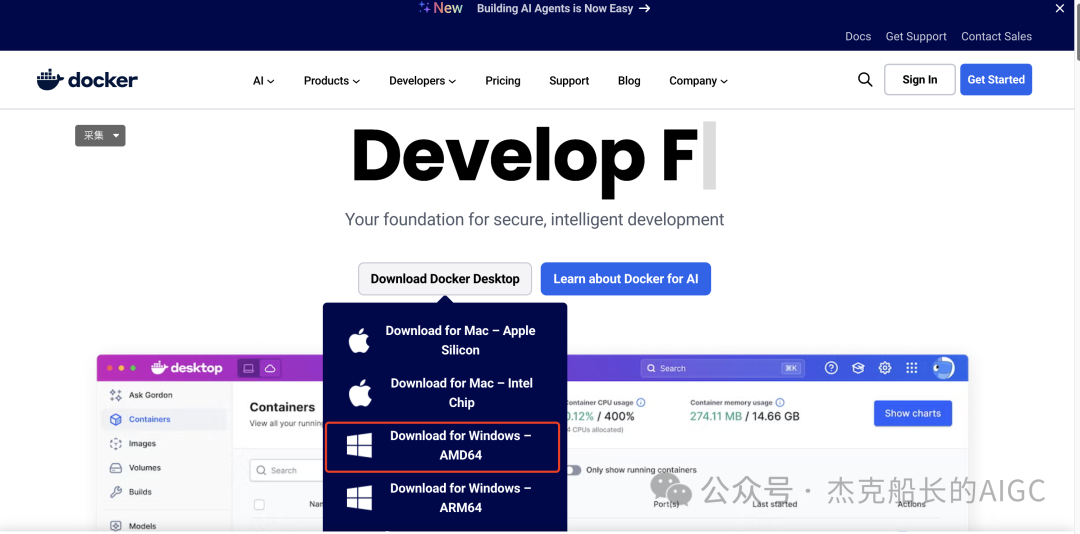This screenshot has width=1080, height=534.
Task: Choose Download for Mac – Apple Silicon
Action: [x=445, y=340]
